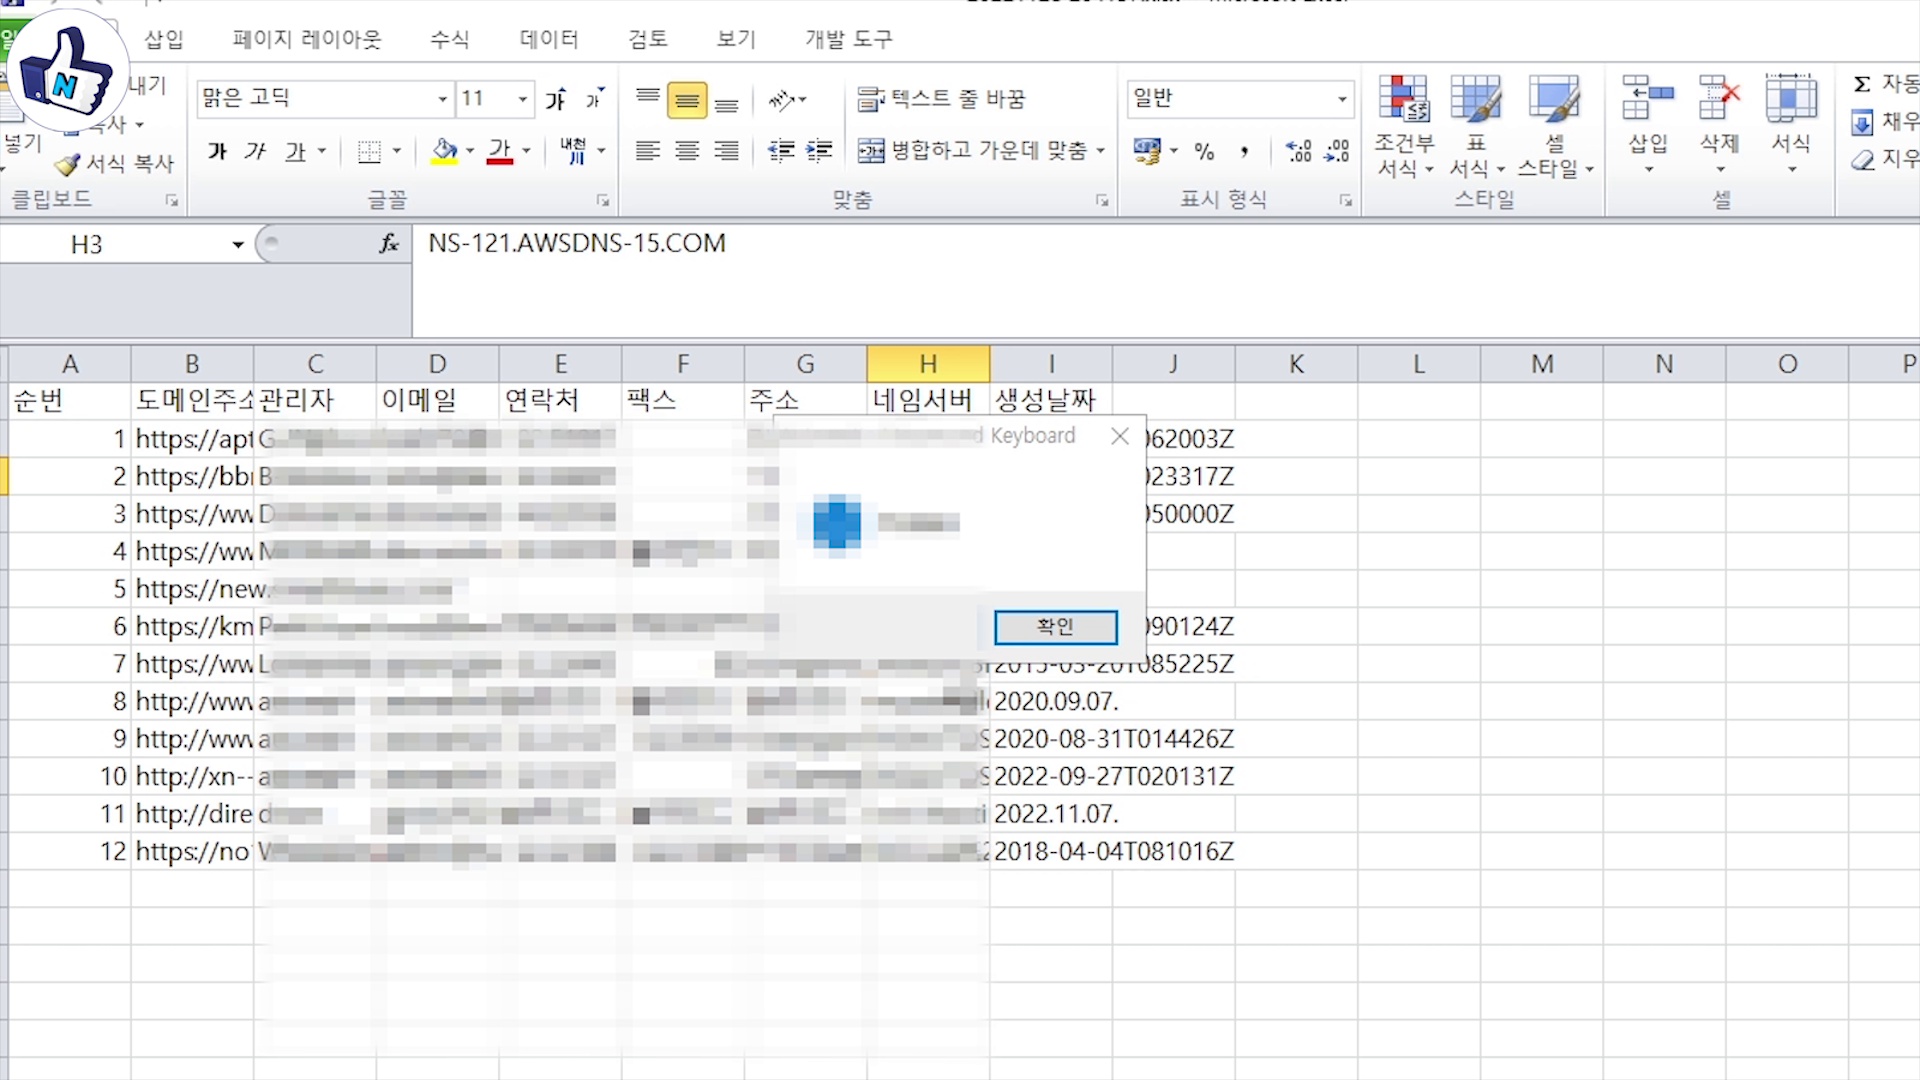
Task: Open the font size dropdown
Action: [522, 99]
